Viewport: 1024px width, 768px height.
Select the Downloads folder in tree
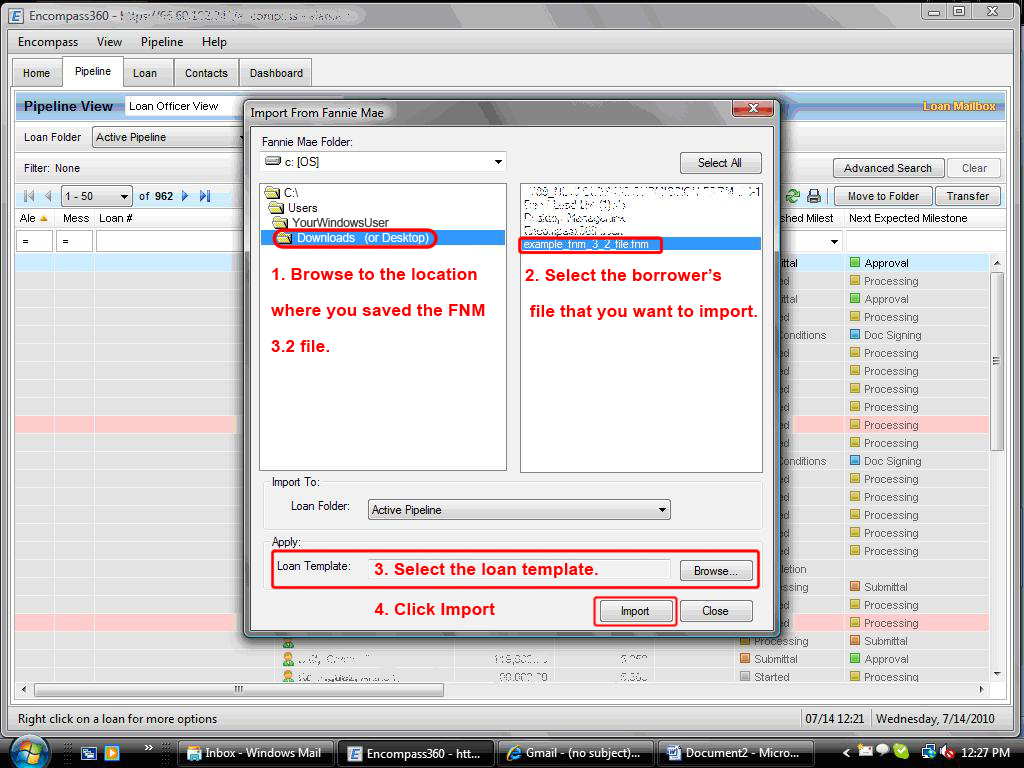[383, 238]
